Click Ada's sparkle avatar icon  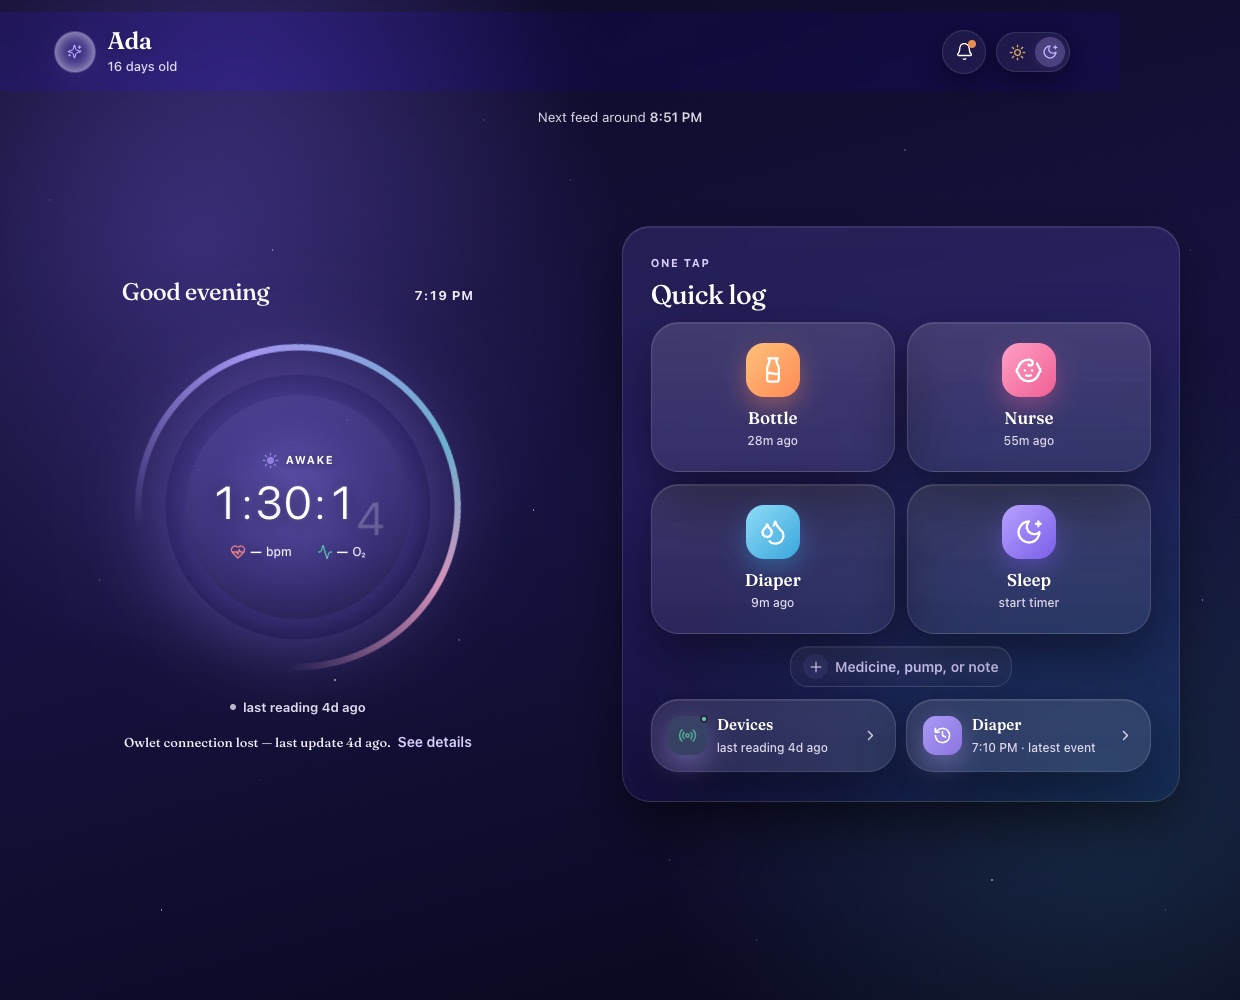[x=74, y=52]
